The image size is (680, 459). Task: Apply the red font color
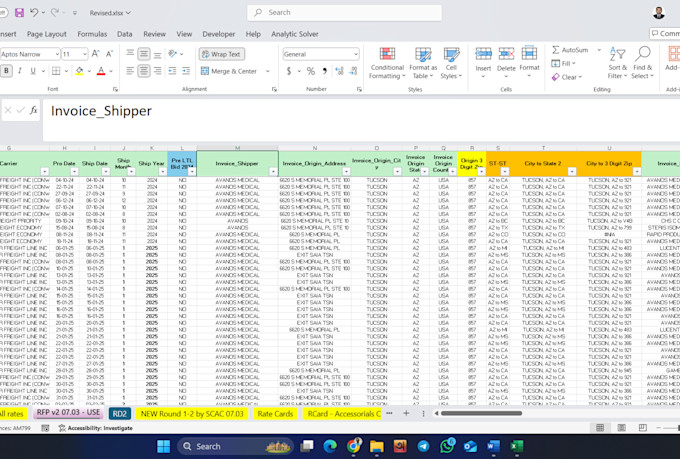pos(101,71)
